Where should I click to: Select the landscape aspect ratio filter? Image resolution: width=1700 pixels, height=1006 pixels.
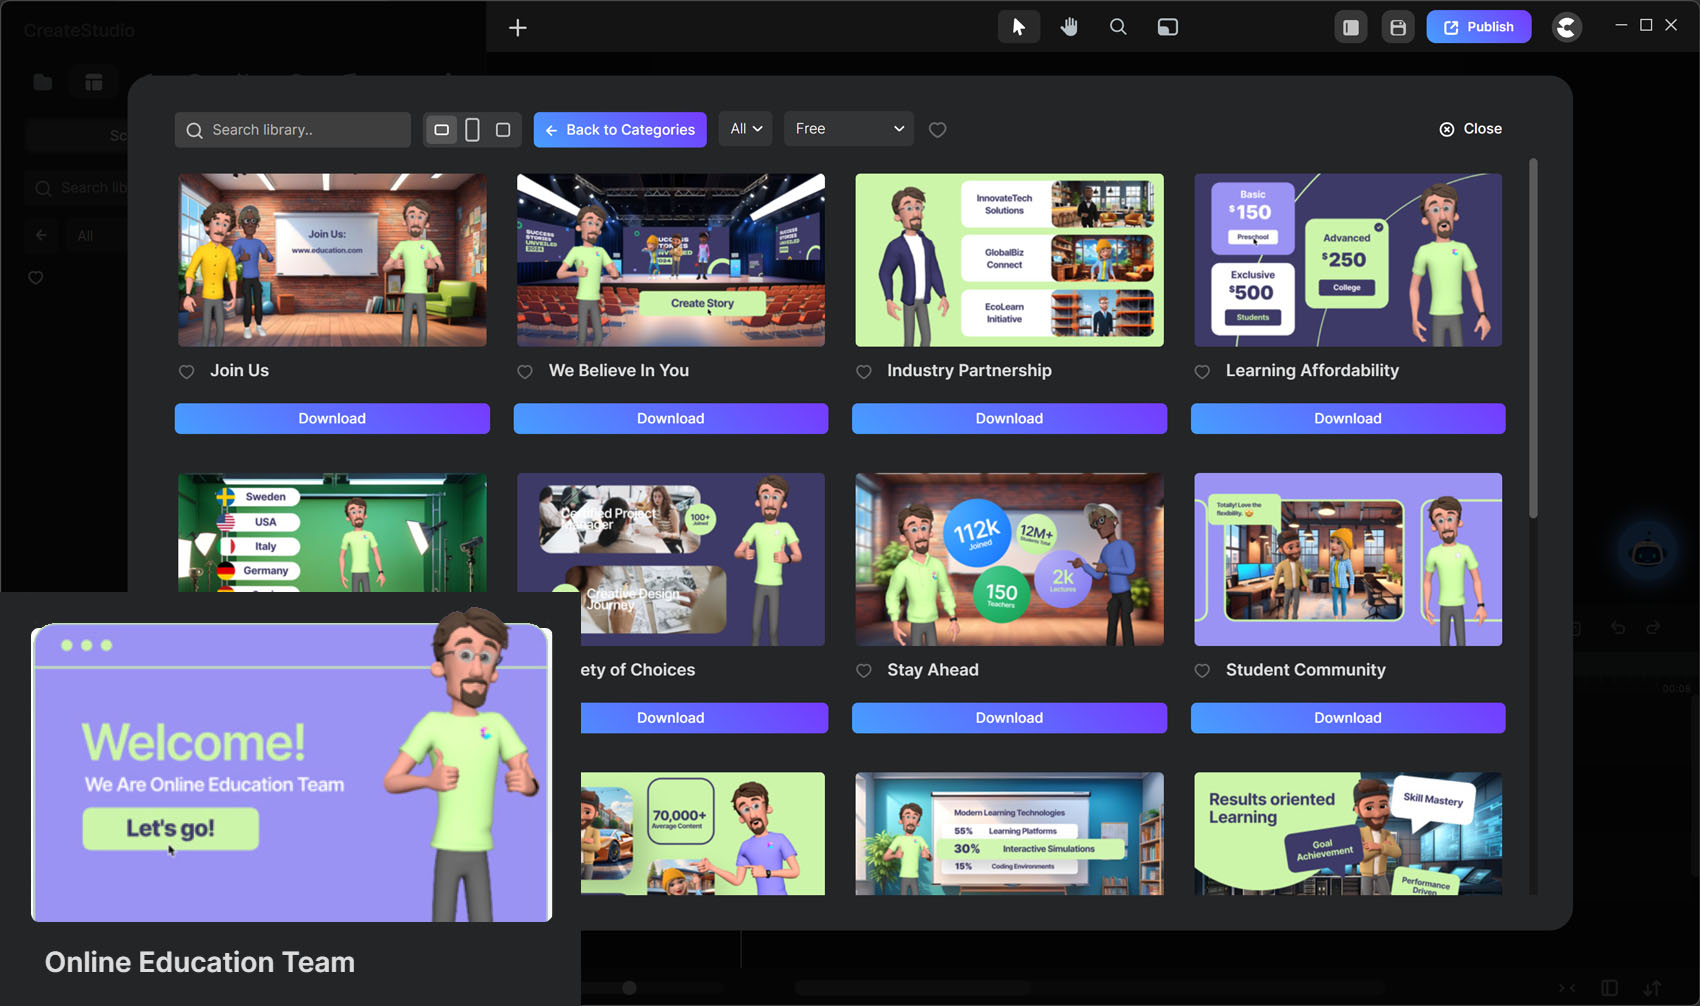(x=441, y=130)
